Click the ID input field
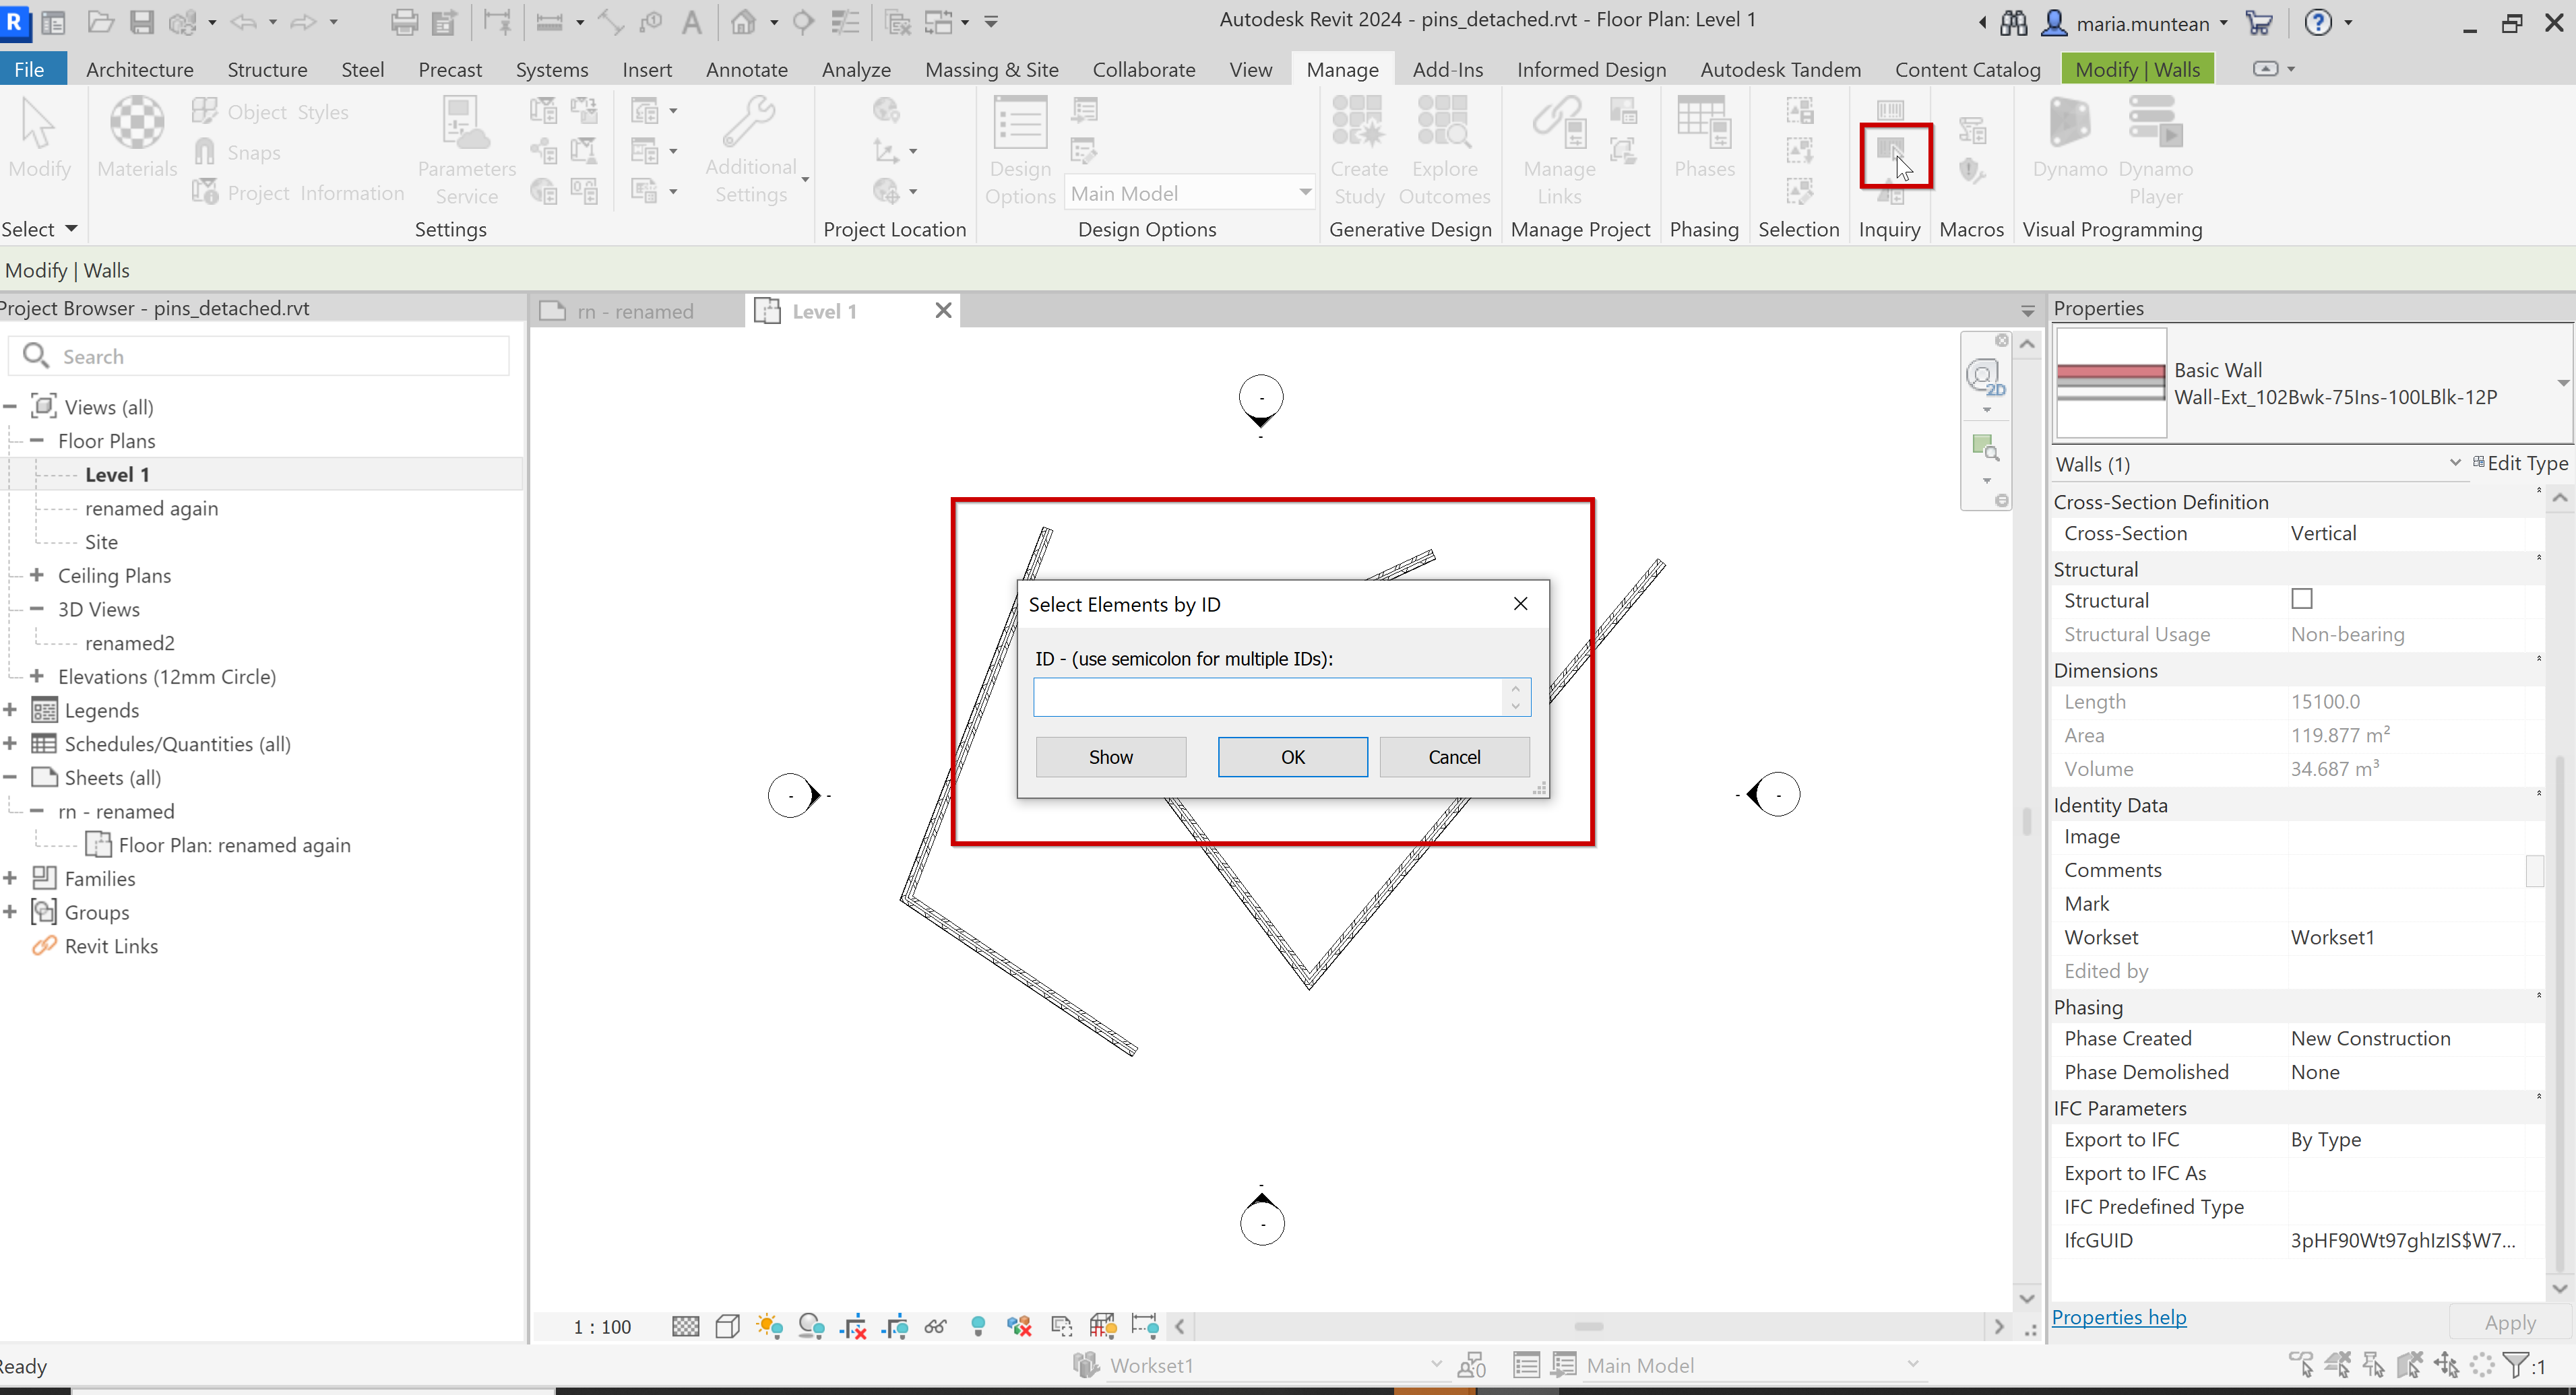This screenshot has width=2576, height=1395. (1266, 697)
